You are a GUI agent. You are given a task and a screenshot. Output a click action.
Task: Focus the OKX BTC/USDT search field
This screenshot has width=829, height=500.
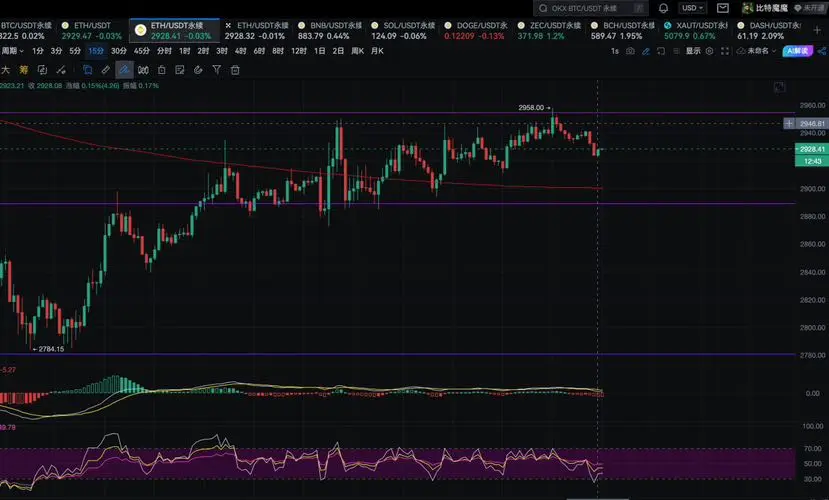pos(591,8)
